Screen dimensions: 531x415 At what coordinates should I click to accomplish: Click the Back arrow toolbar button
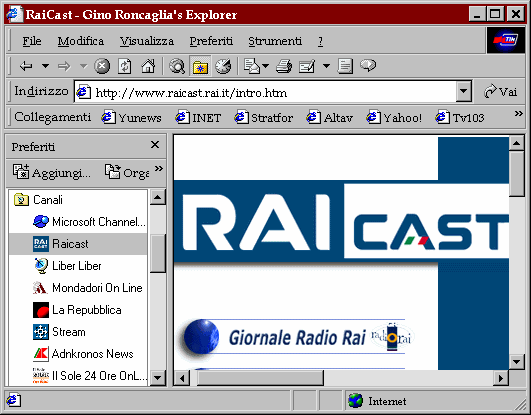[26, 66]
